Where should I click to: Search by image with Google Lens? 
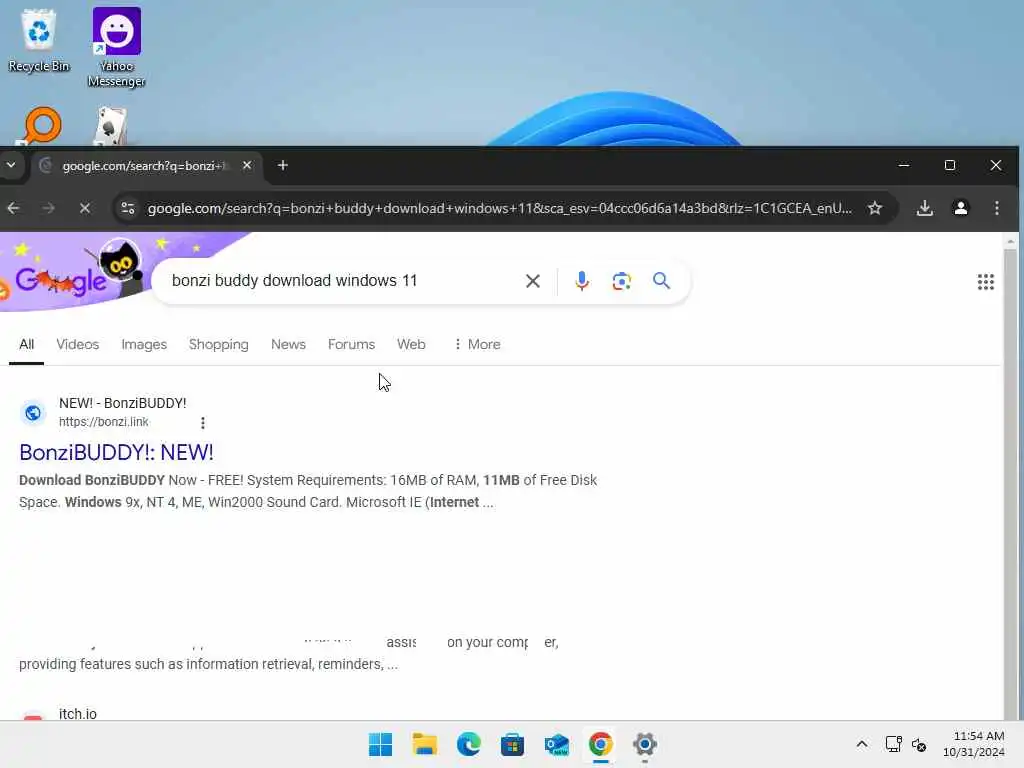(x=622, y=281)
